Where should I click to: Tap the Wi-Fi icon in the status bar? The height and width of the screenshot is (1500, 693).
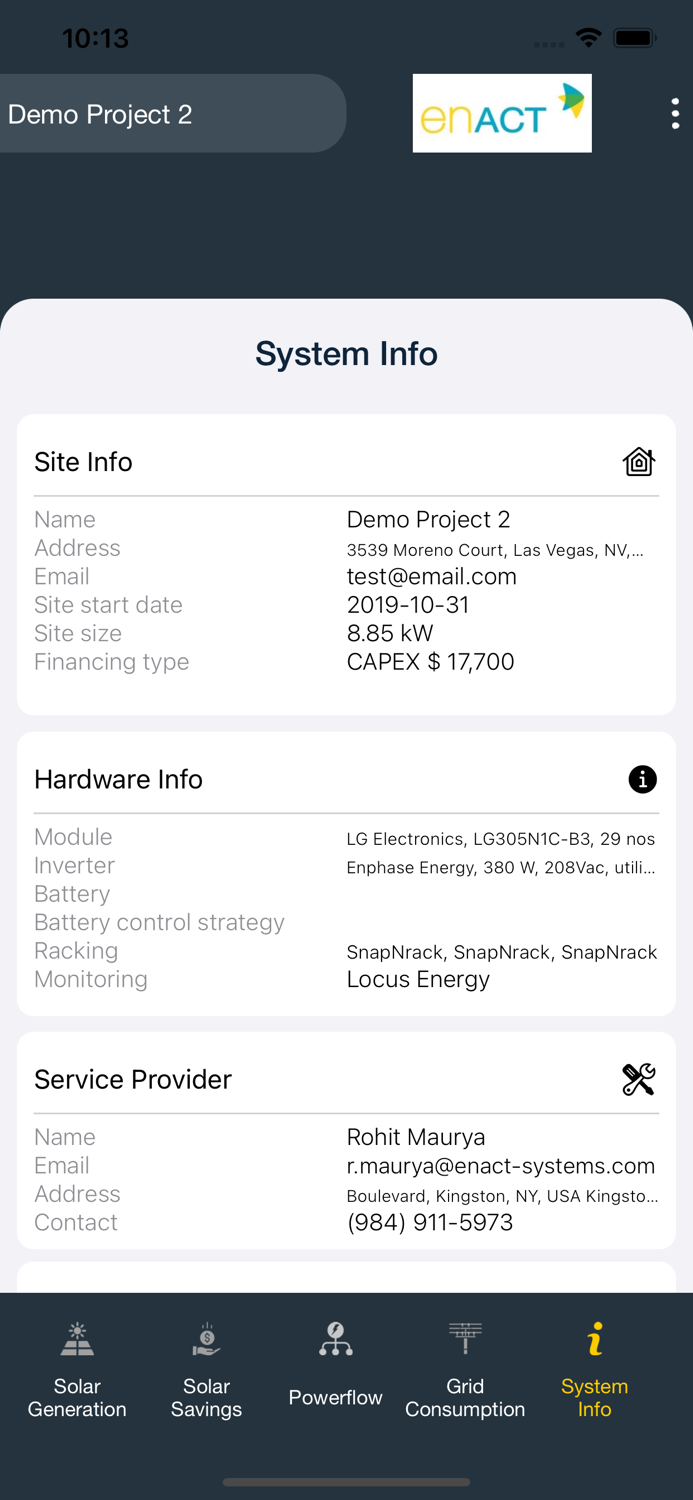point(588,38)
